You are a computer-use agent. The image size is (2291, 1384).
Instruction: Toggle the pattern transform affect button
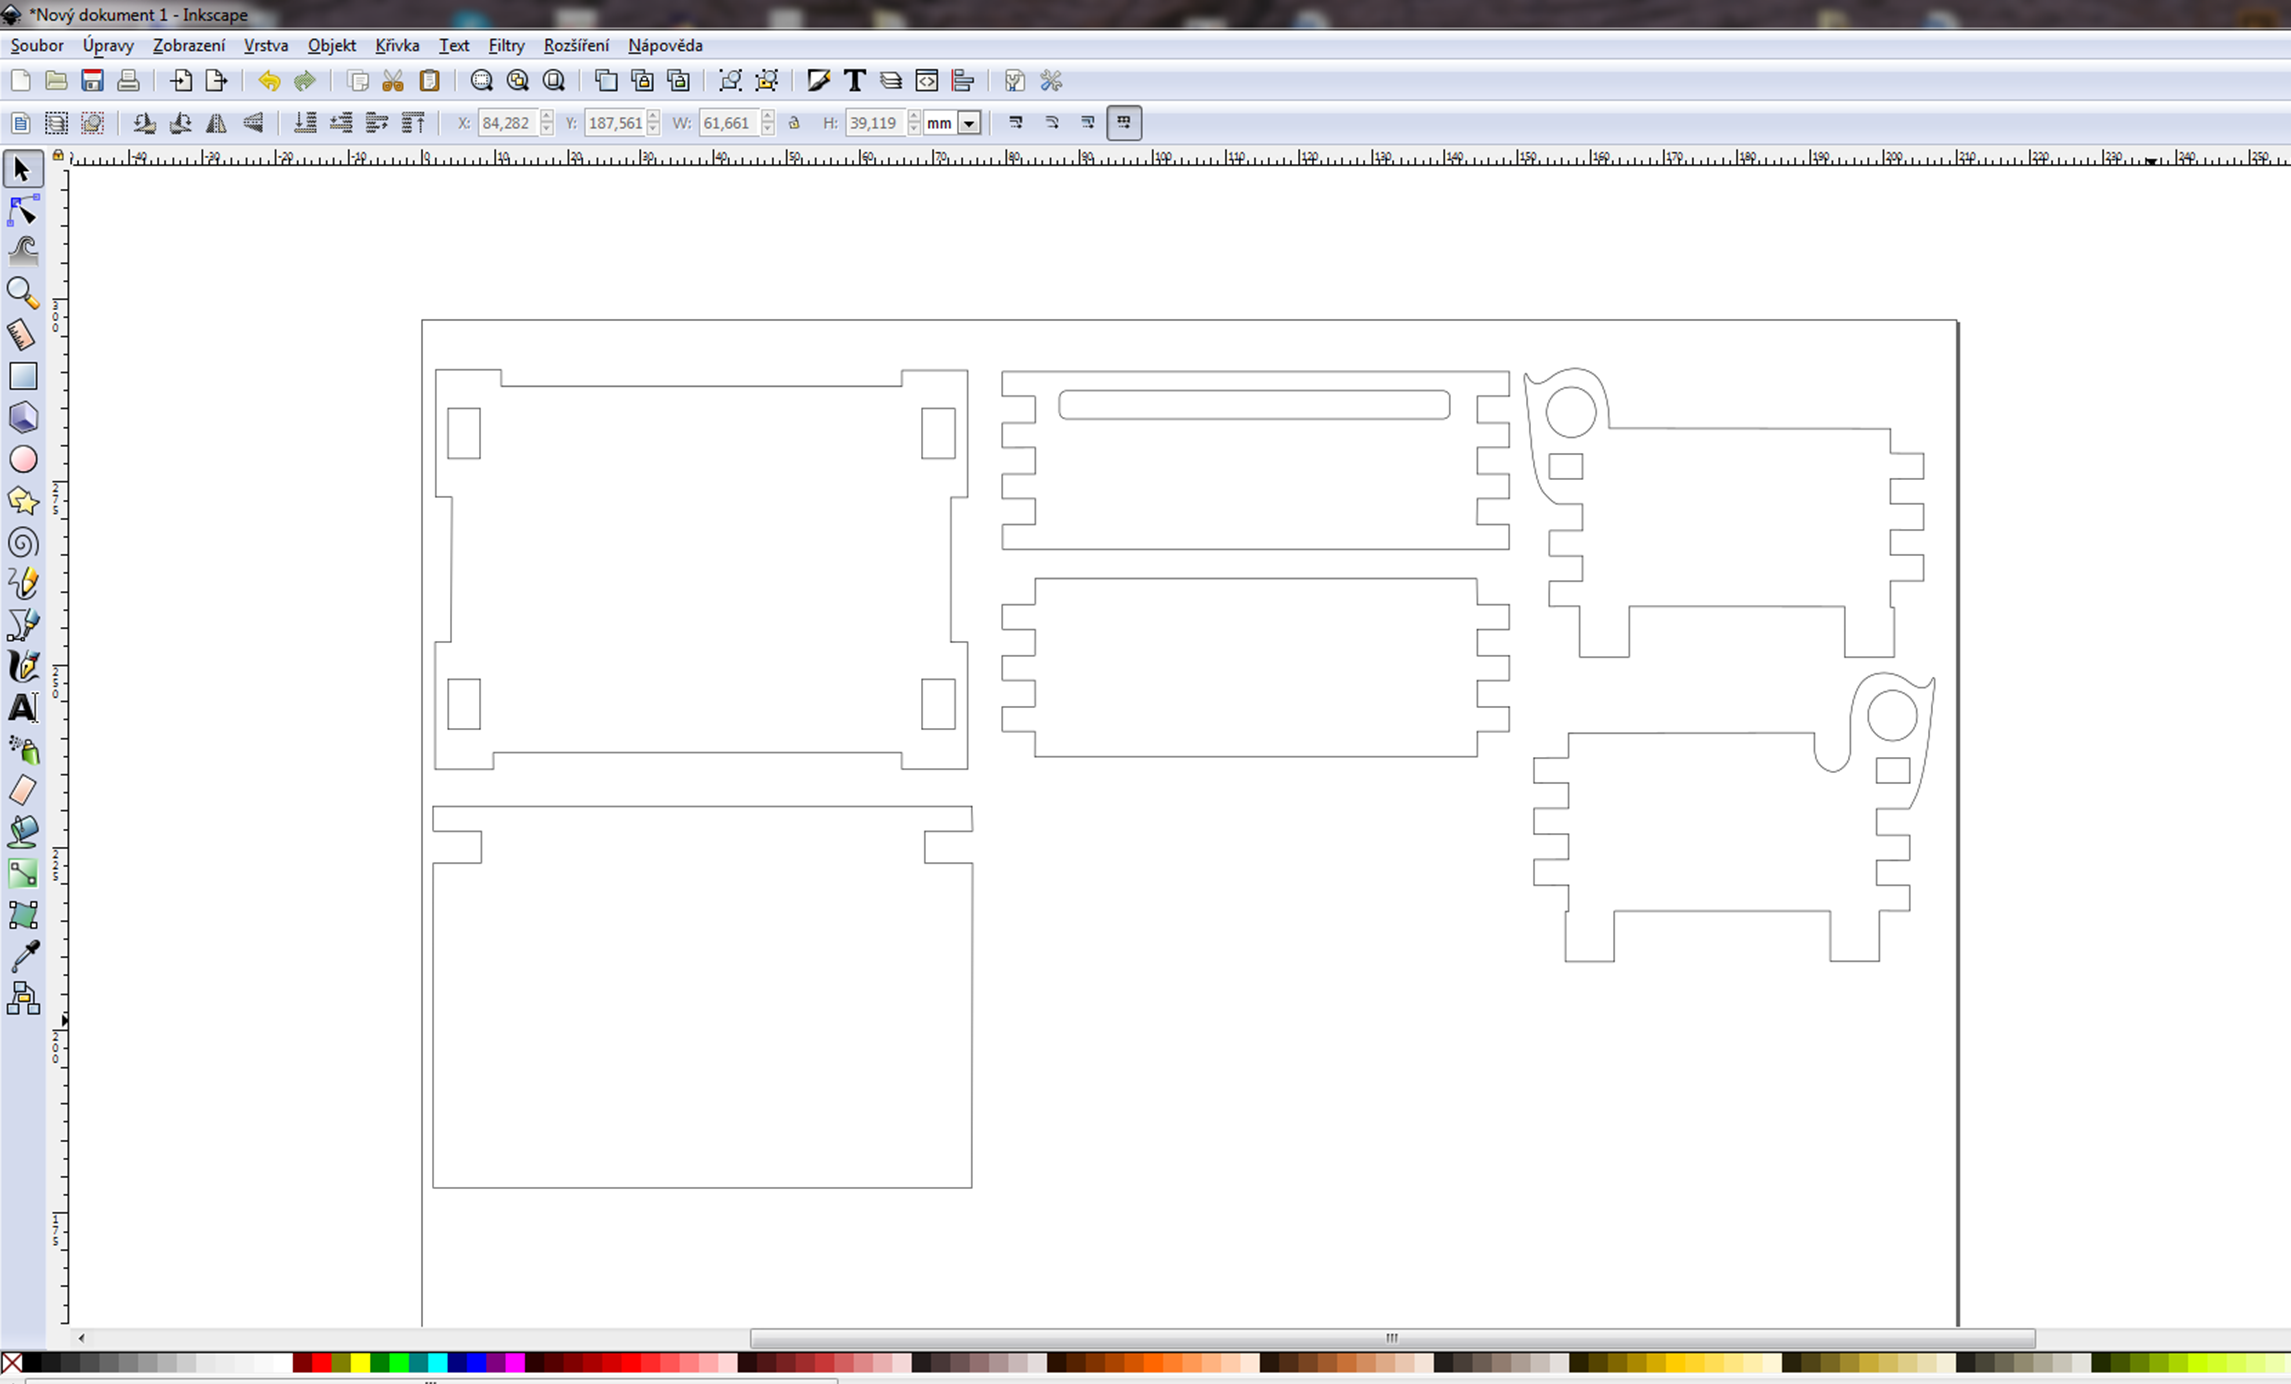pyautogui.click(x=1124, y=123)
